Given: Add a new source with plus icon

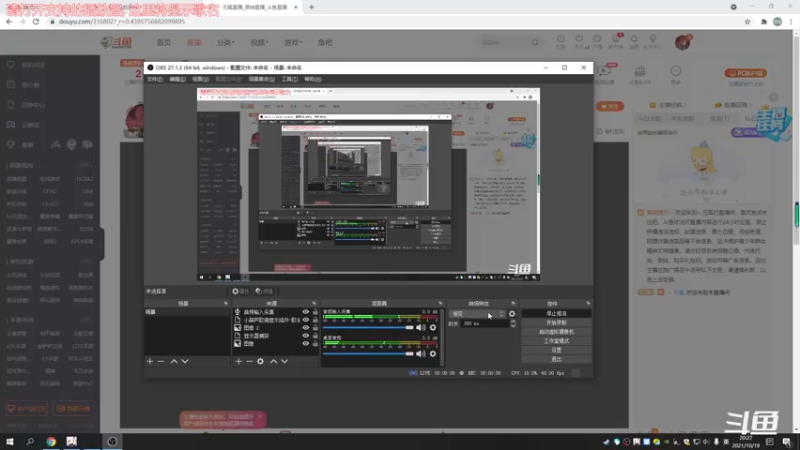Looking at the screenshot, I should 238,361.
